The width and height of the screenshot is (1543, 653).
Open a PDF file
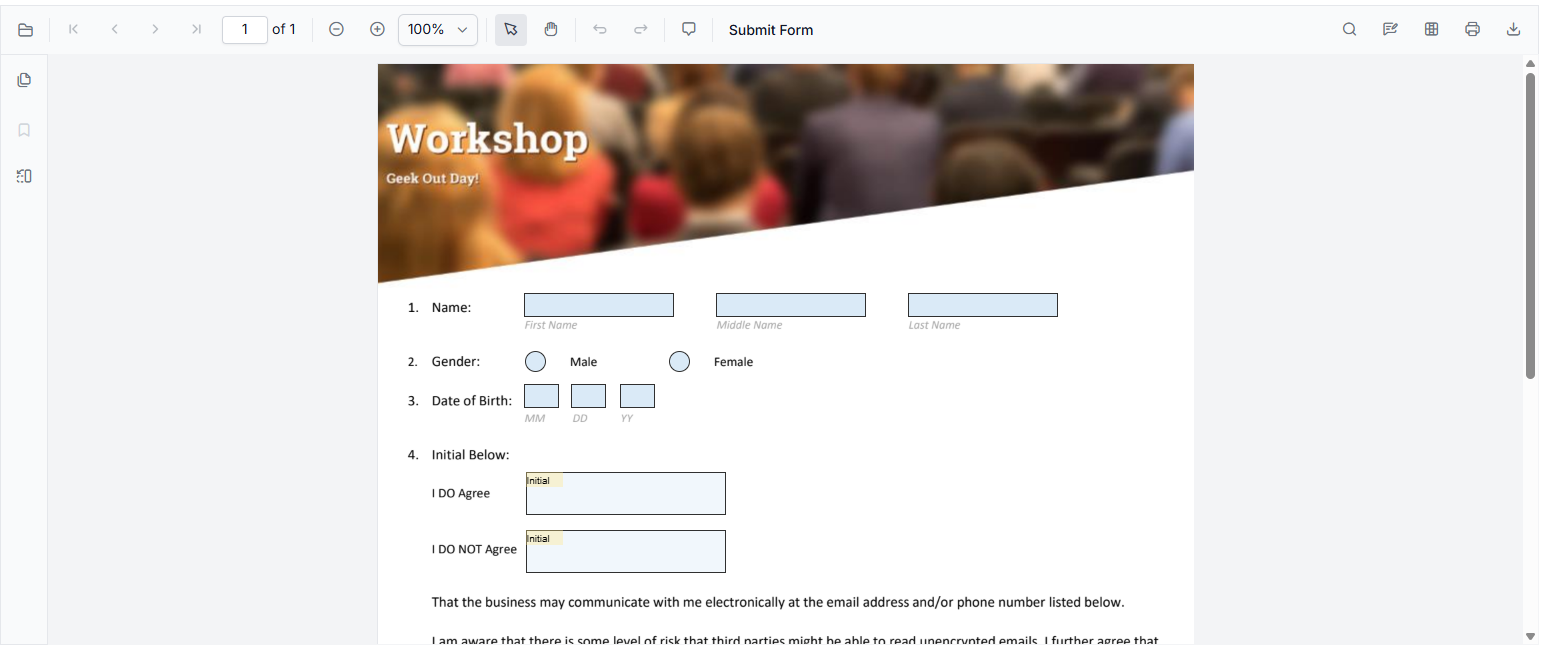[x=25, y=29]
